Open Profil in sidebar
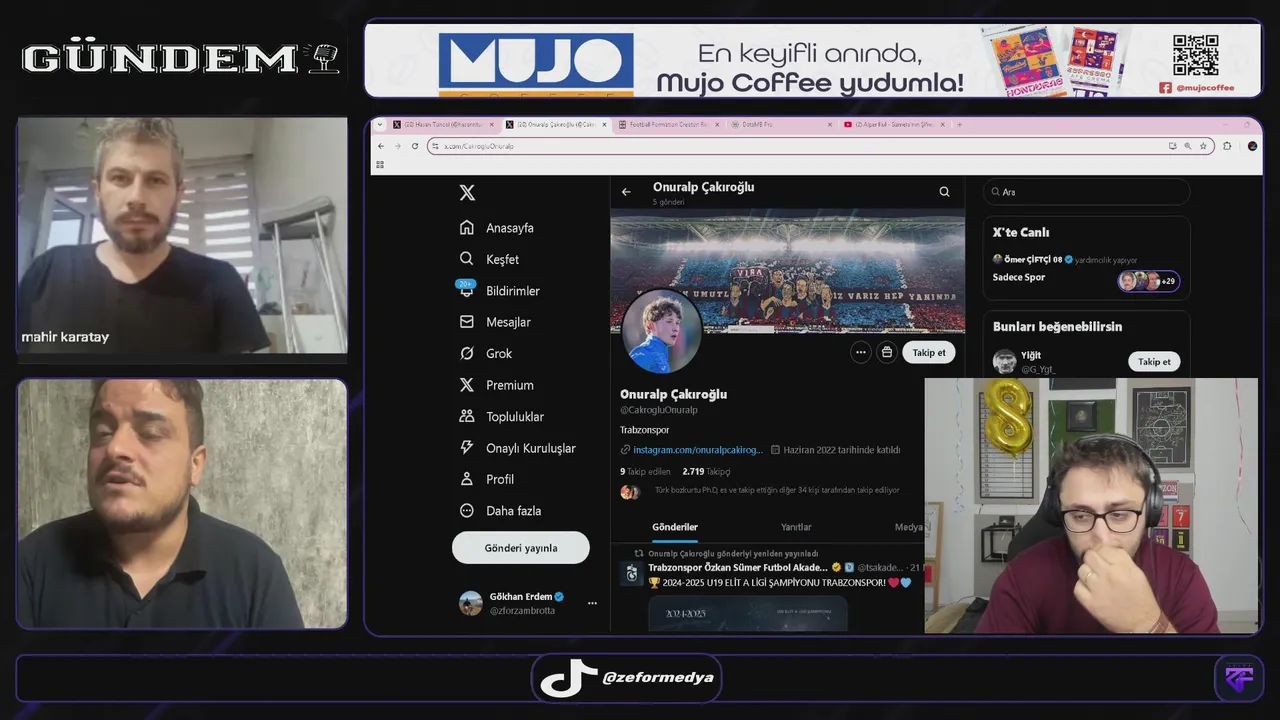 click(486, 479)
